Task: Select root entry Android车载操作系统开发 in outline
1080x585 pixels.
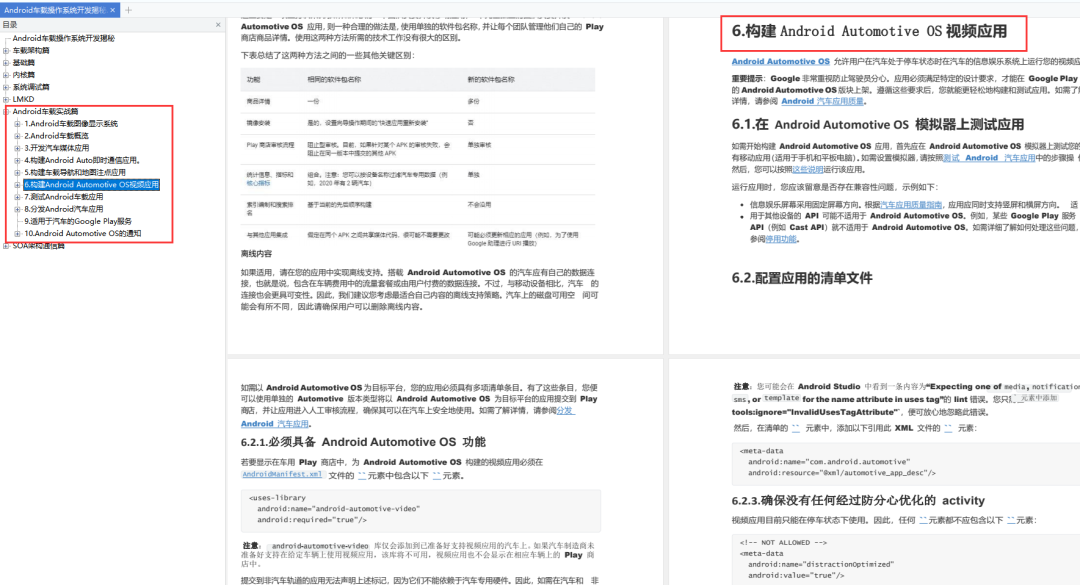Action: [63, 39]
